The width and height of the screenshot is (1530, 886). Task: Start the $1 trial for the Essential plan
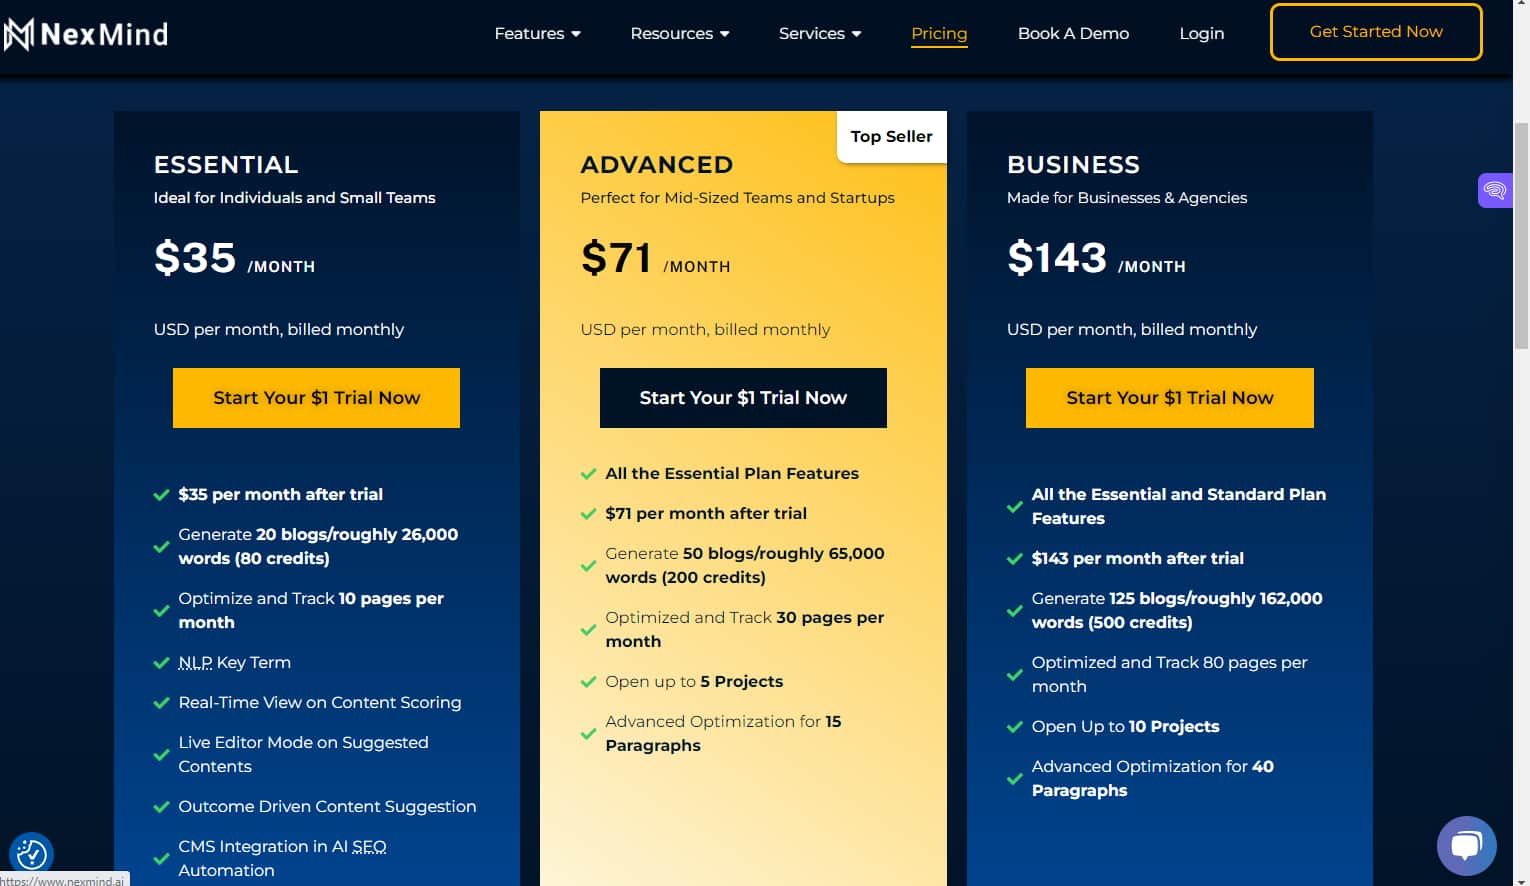tap(316, 397)
